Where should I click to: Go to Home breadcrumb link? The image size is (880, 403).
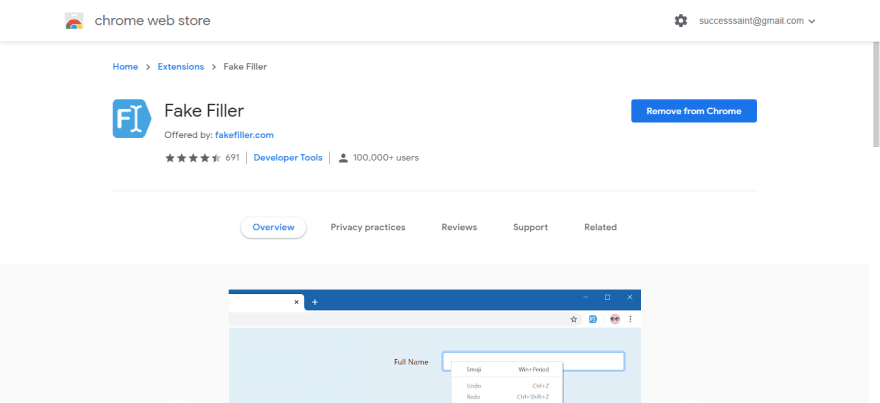[125, 67]
